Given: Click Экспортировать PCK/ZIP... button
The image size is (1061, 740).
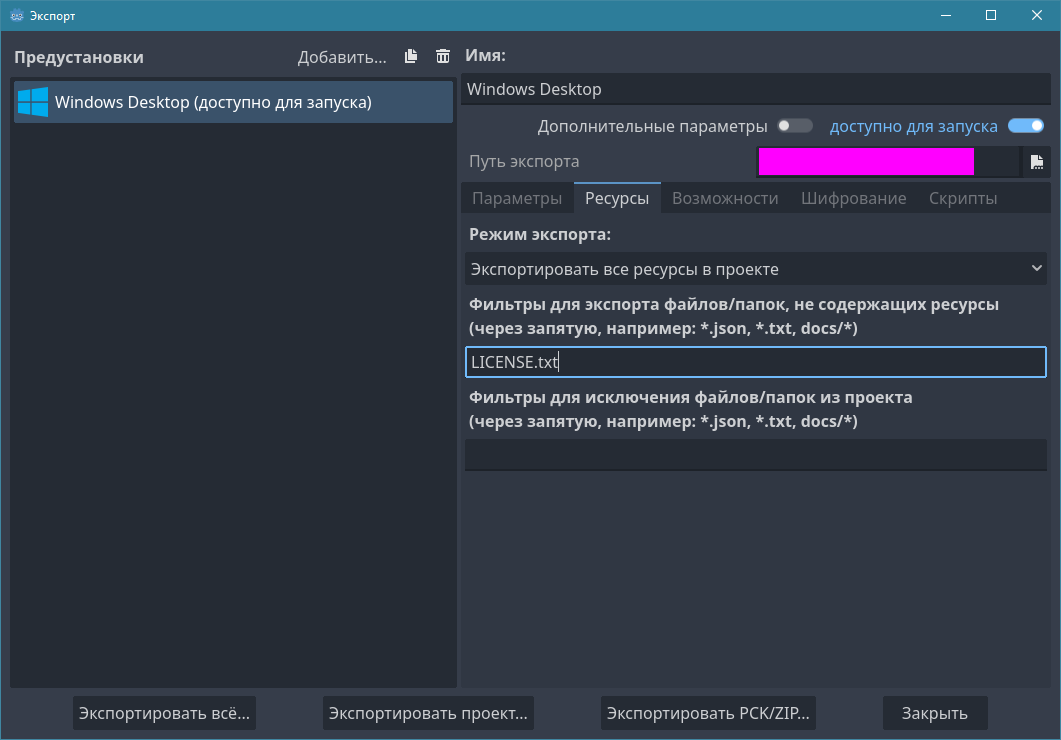Looking at the screenshot, I should point(708,713).
